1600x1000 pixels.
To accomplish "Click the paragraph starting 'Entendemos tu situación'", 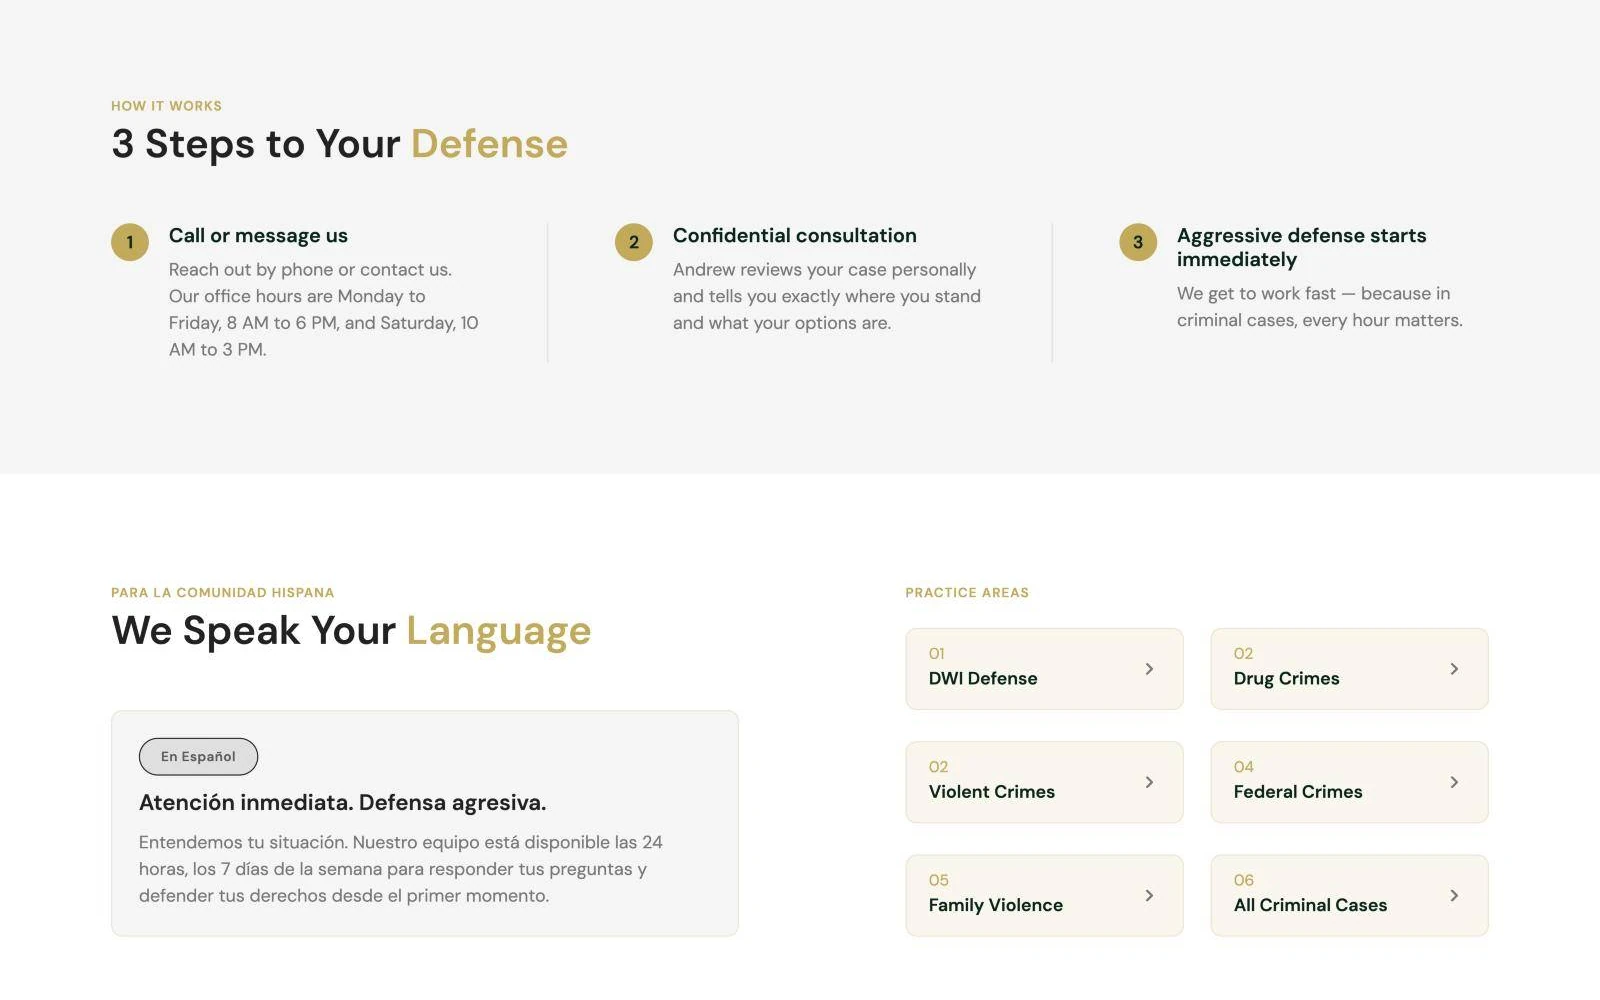I will (401, 869).
